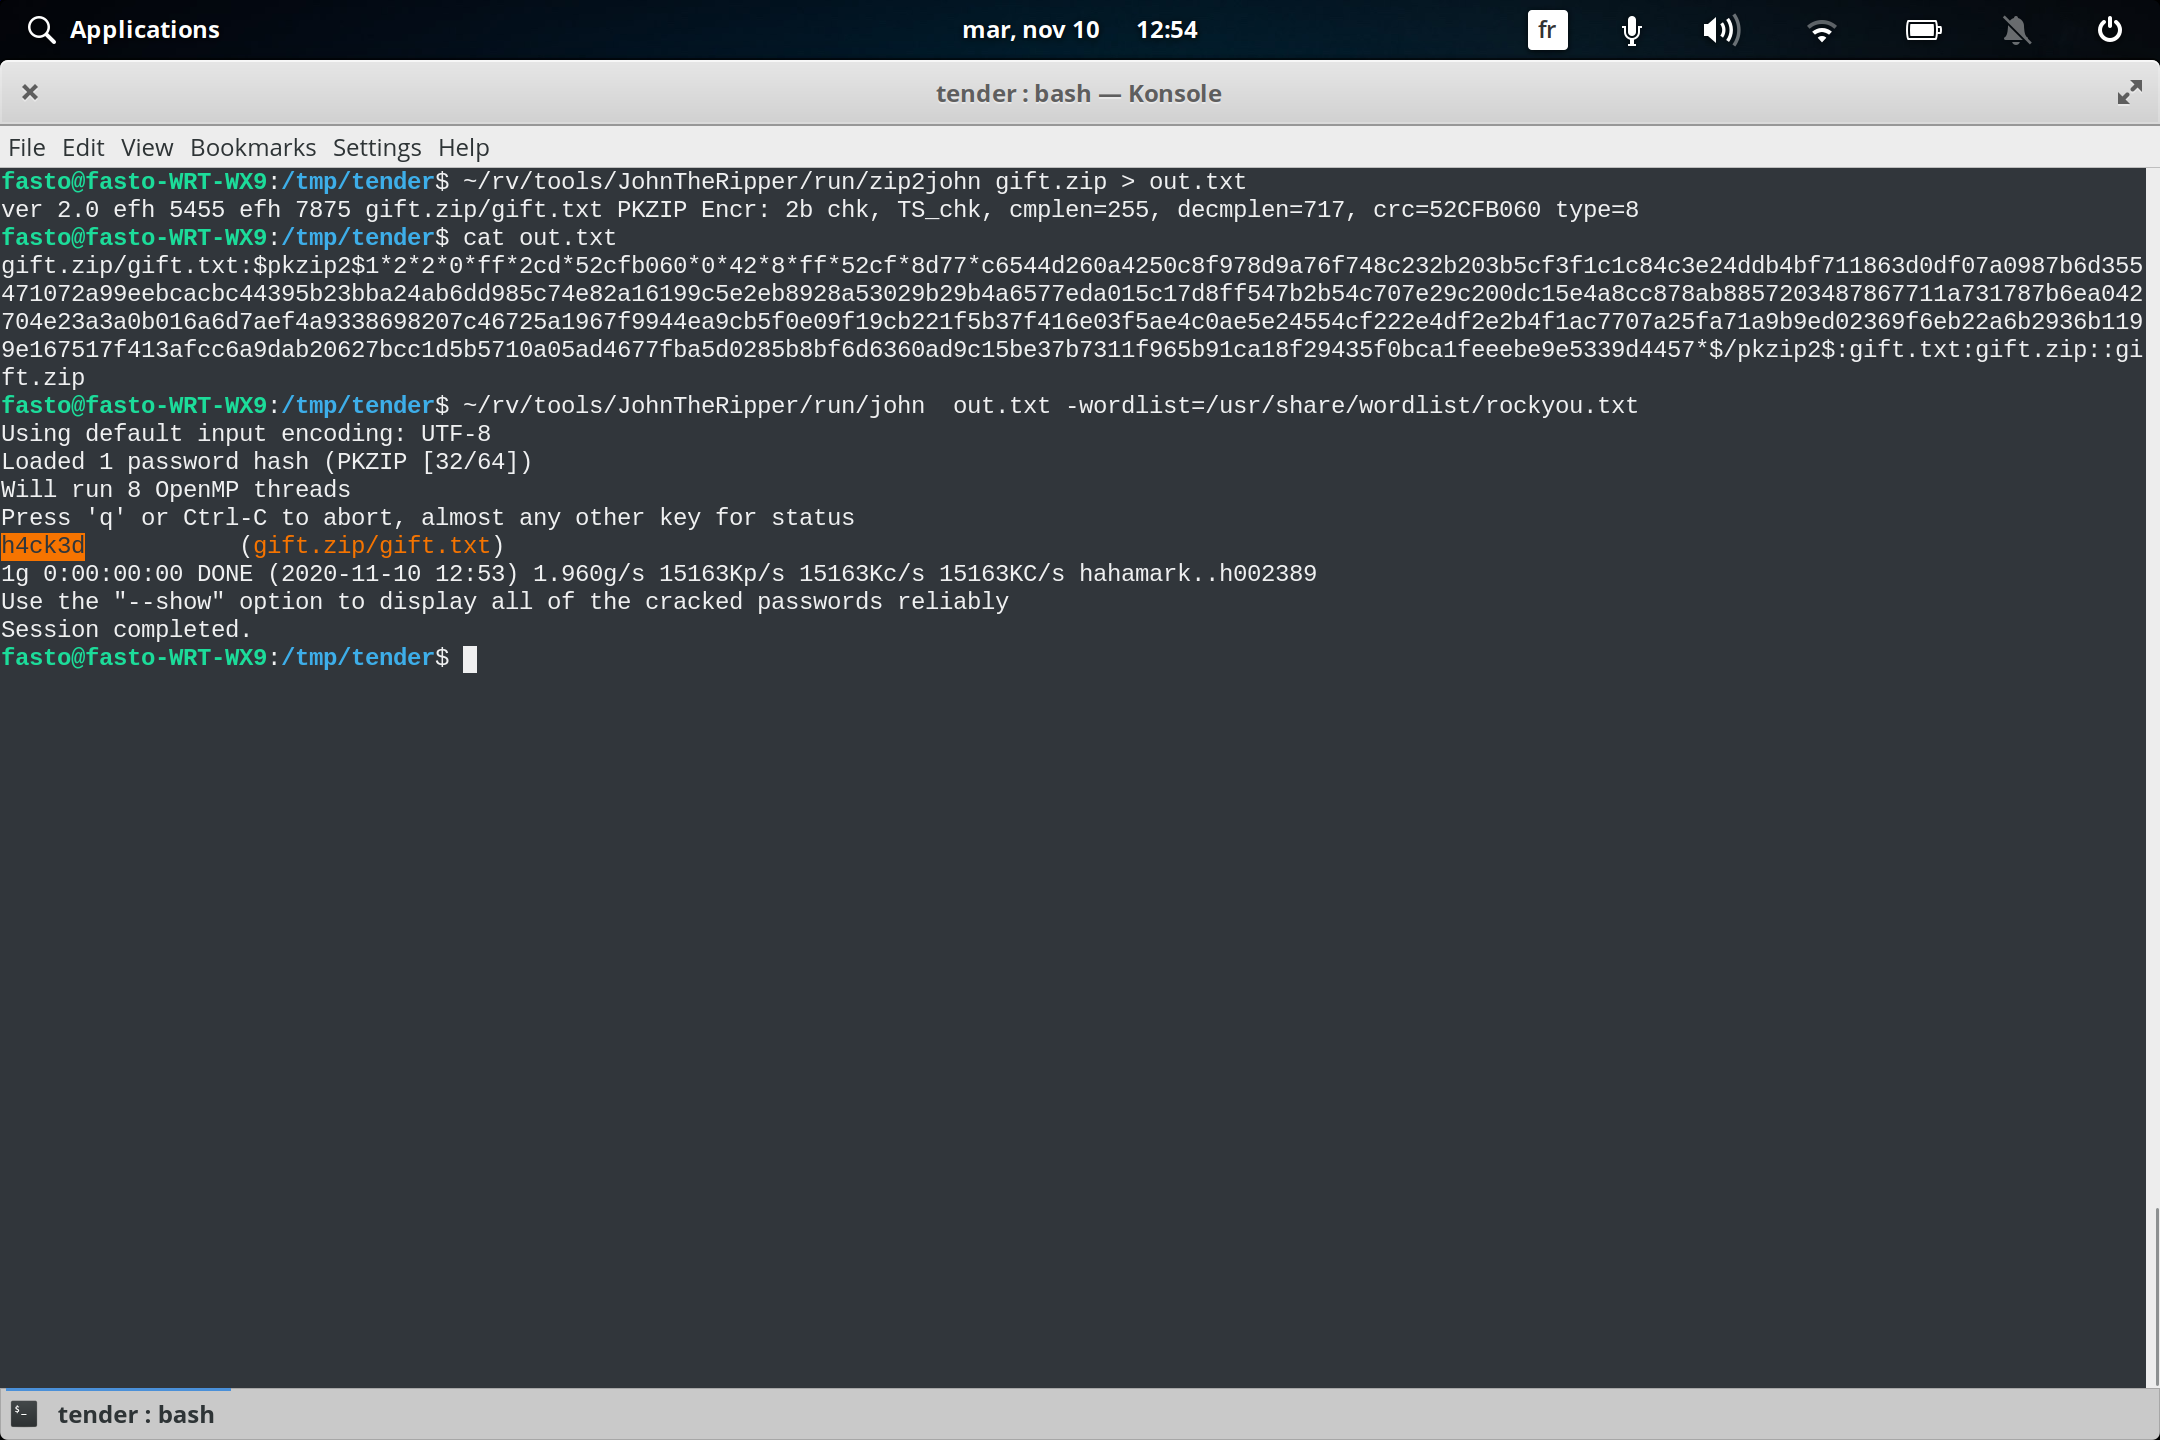Check the battery status icon
The width and height of the screenshot is (2160, 1440).
pos(1923,30)
